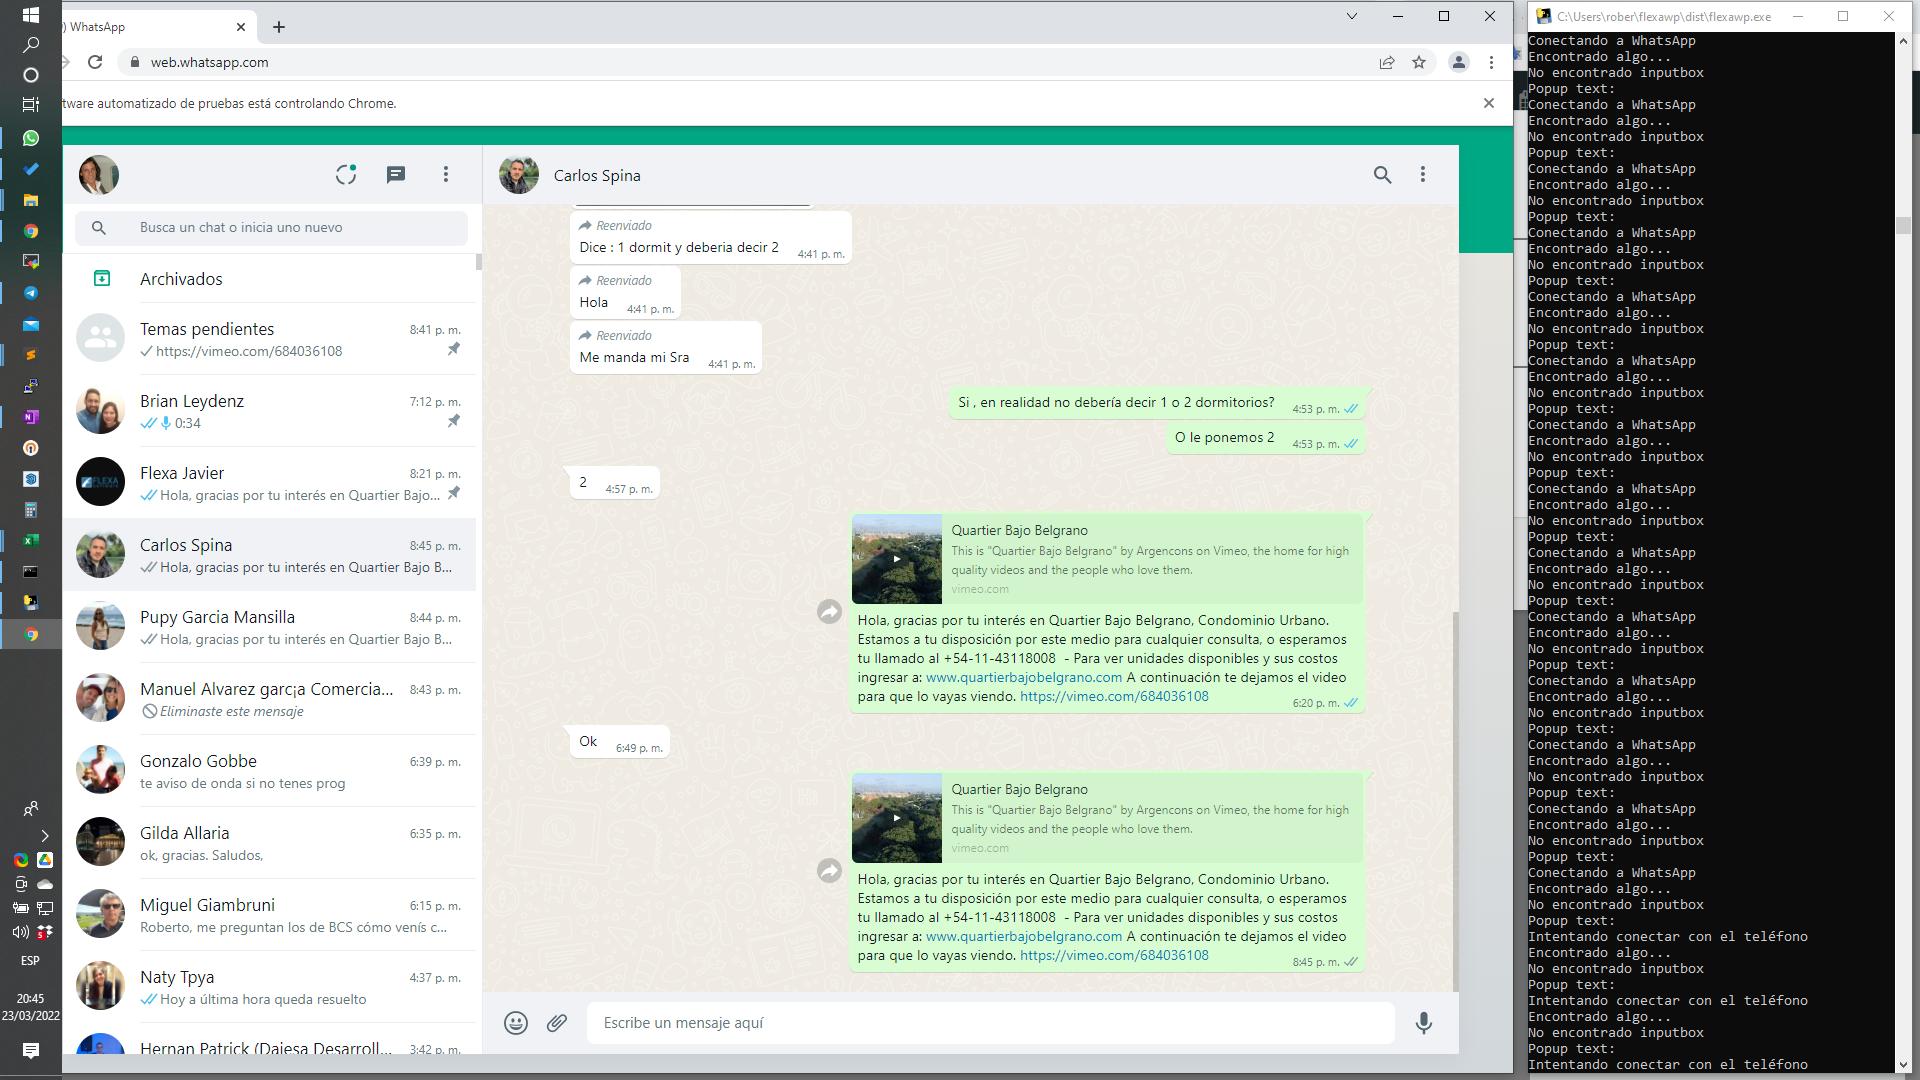Open WhatsApp status updates icon
This screenshot has height=1080, width=1920.
tap(346, 175)
